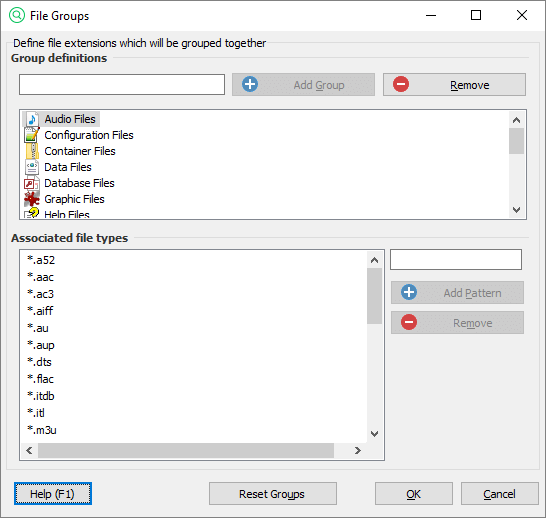This screenshot has height=518, width=546.
Task: Click the Configuration Files icon
Action: [32, 135]
